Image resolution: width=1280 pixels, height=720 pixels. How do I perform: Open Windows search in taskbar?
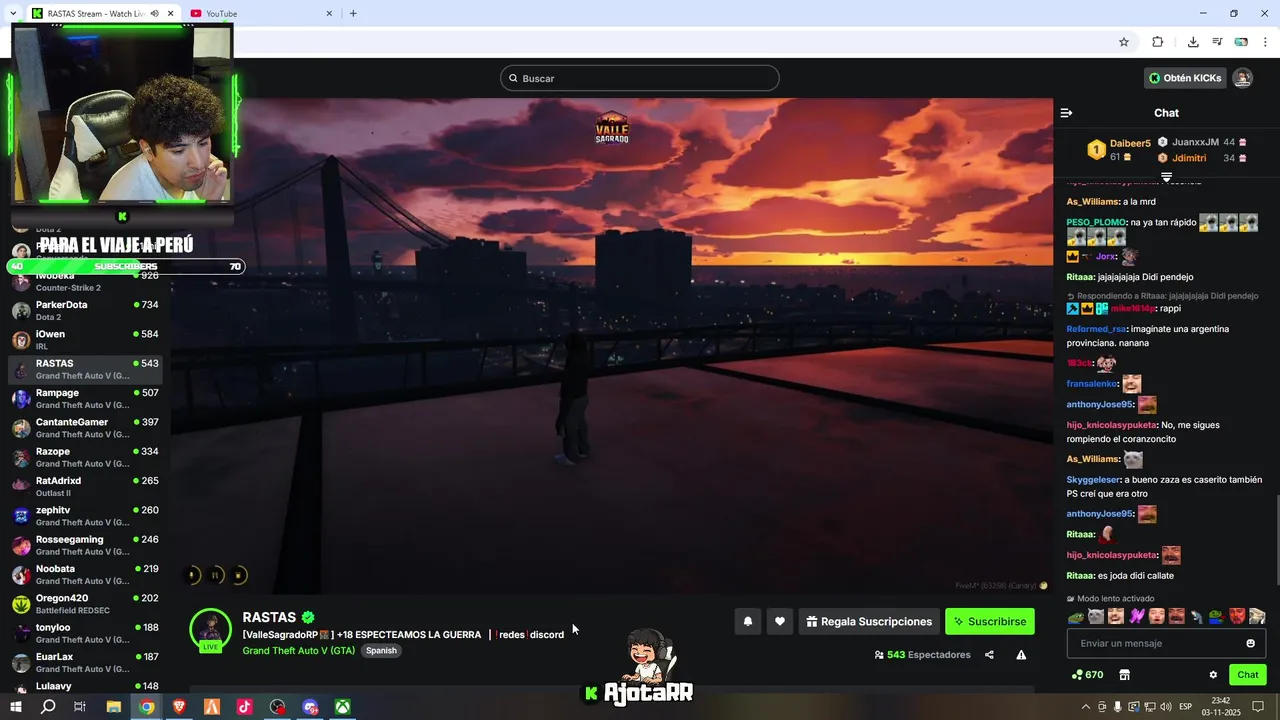coord(48,707)
